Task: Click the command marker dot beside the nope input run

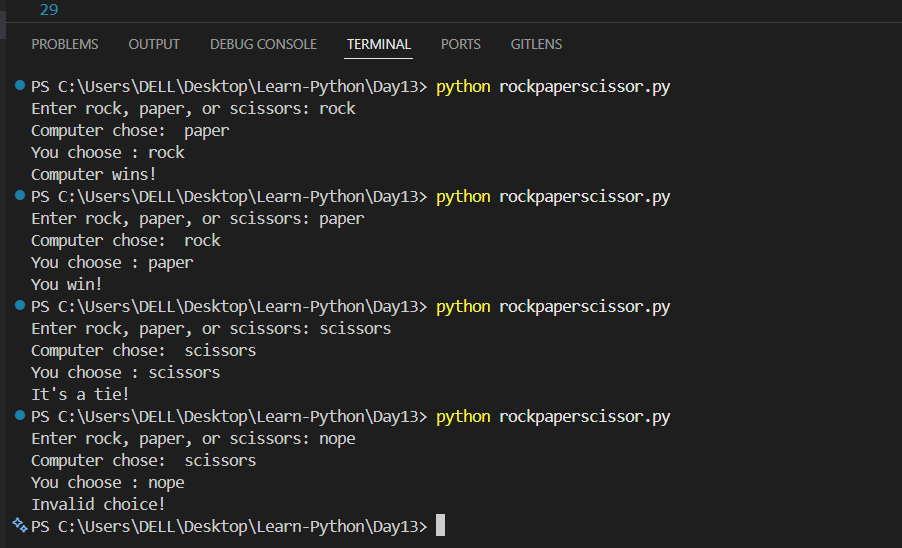Action: (20, 415)
